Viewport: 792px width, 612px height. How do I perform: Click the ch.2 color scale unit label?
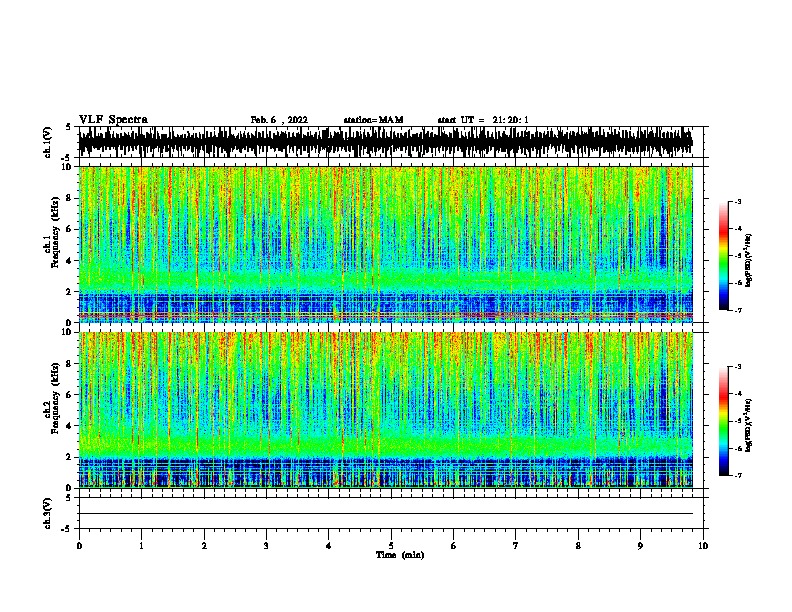pos(749,425)
